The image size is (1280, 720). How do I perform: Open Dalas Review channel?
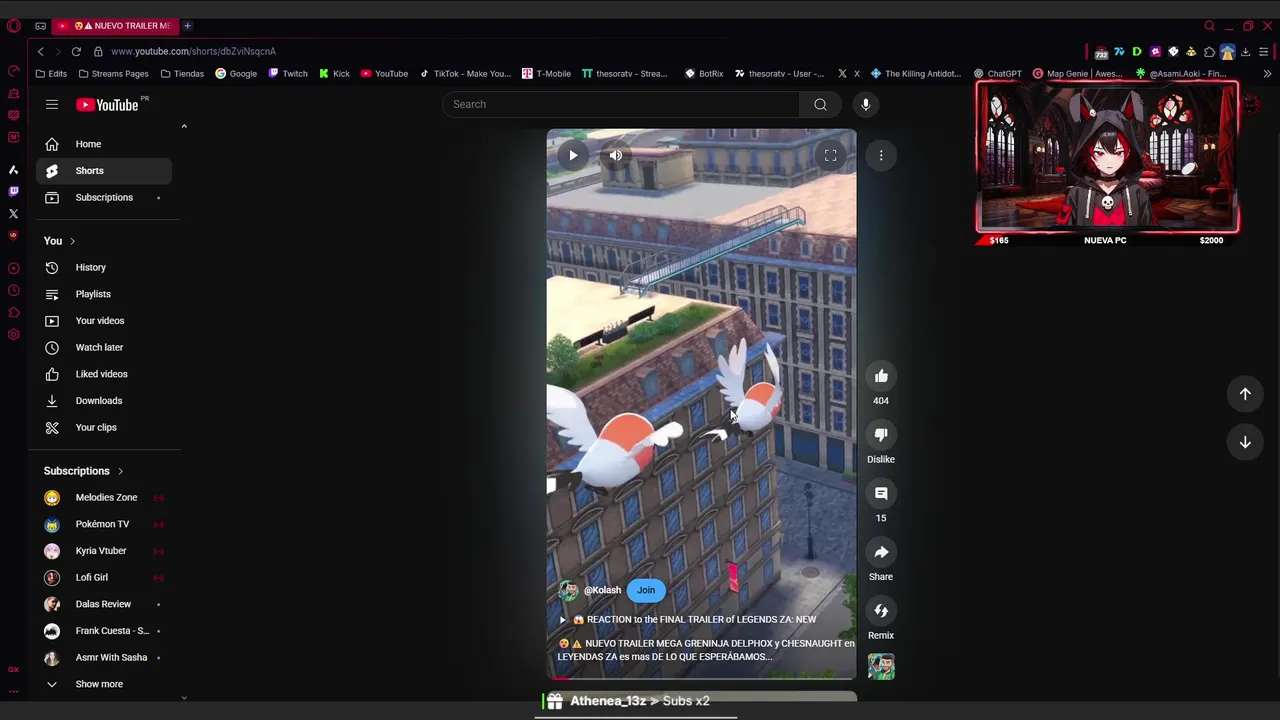tap(104, 604)
